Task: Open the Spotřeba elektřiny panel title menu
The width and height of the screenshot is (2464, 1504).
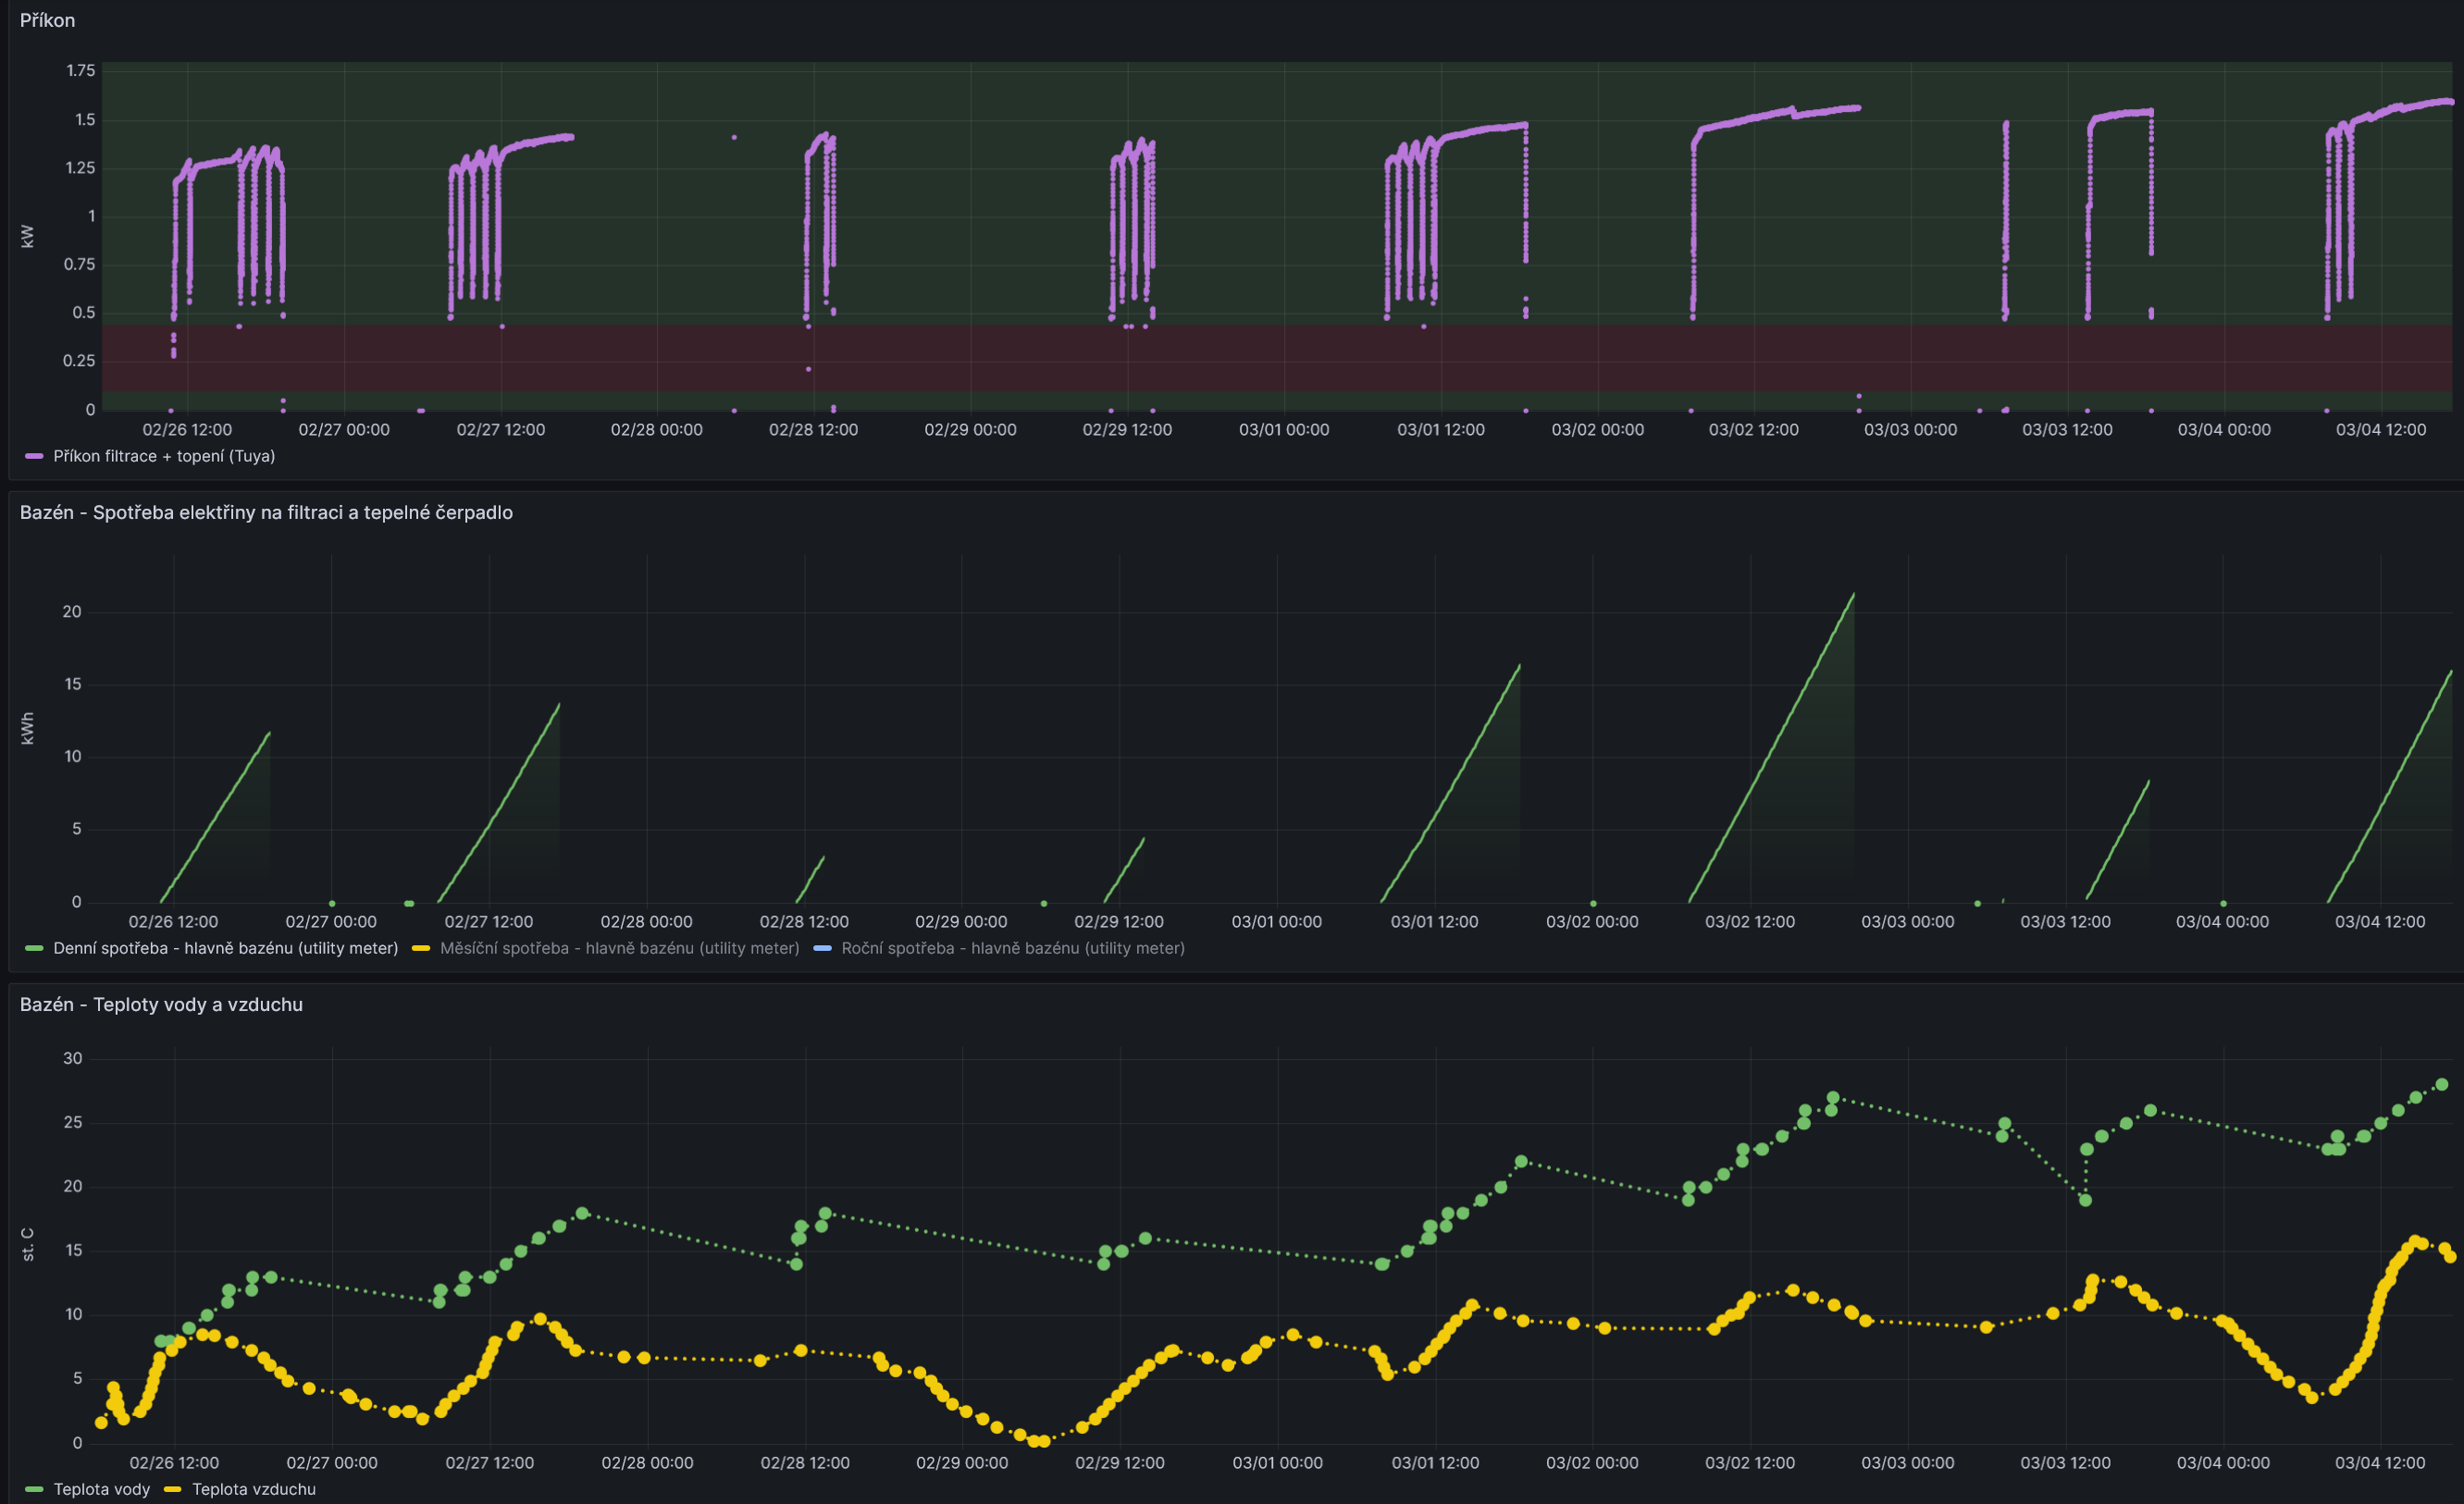Action: click(x=266, y=512)
